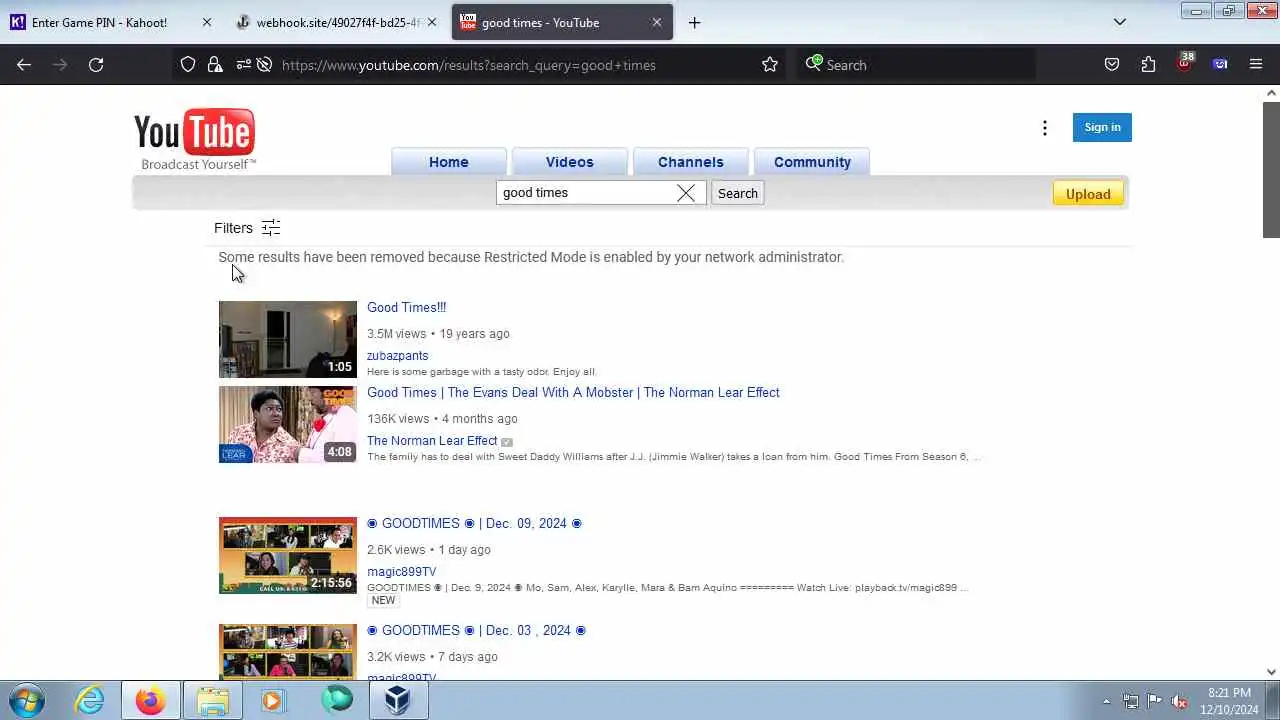Open Windows Explorer folder in taskbar
The width and height of the screenshot is (1280, 720).
[x=212, y=700]
